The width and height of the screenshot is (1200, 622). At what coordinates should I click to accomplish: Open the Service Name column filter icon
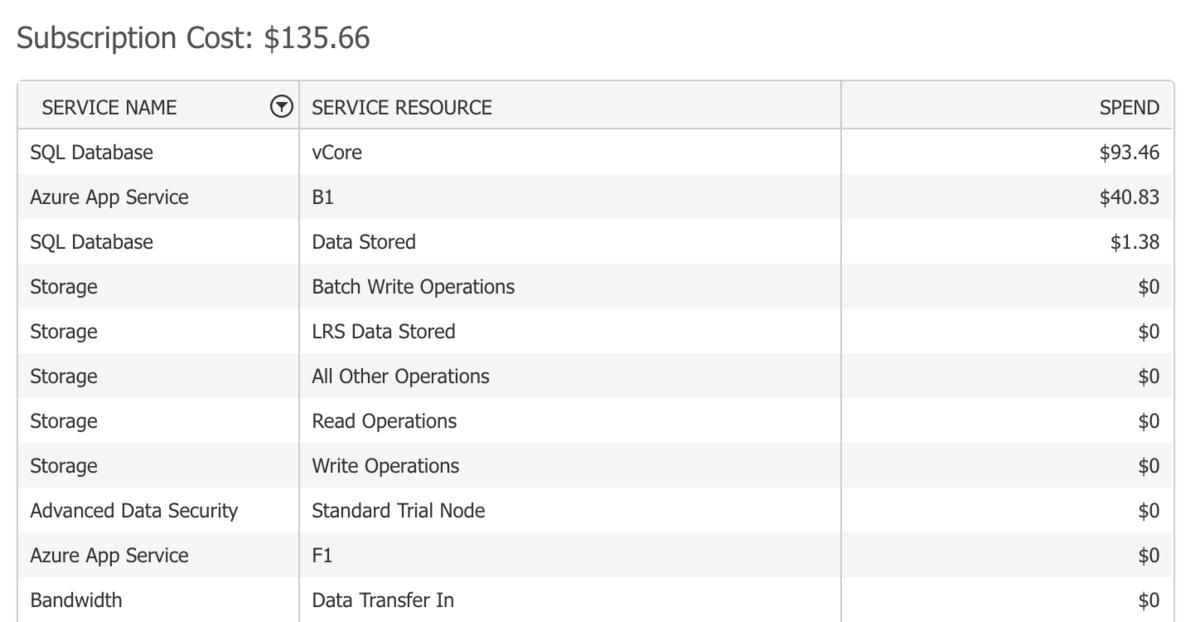tap(282, 107)
